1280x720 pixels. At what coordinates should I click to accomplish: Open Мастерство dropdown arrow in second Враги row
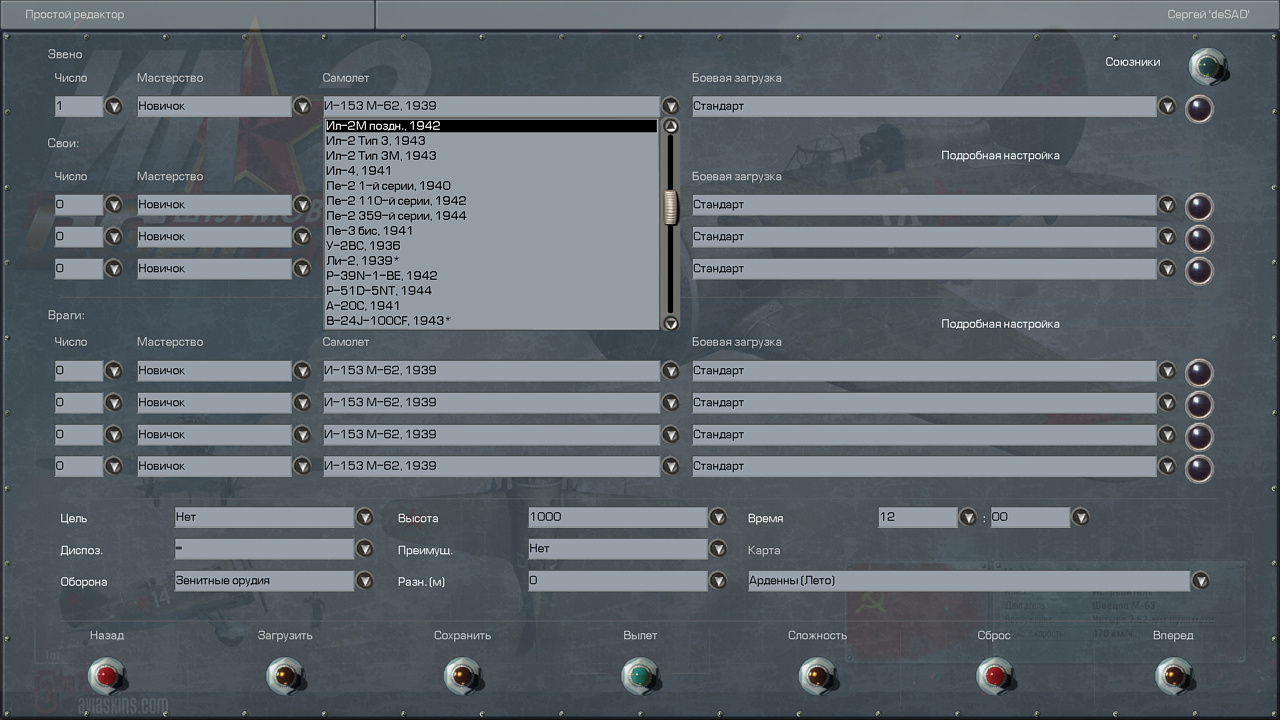302,403
